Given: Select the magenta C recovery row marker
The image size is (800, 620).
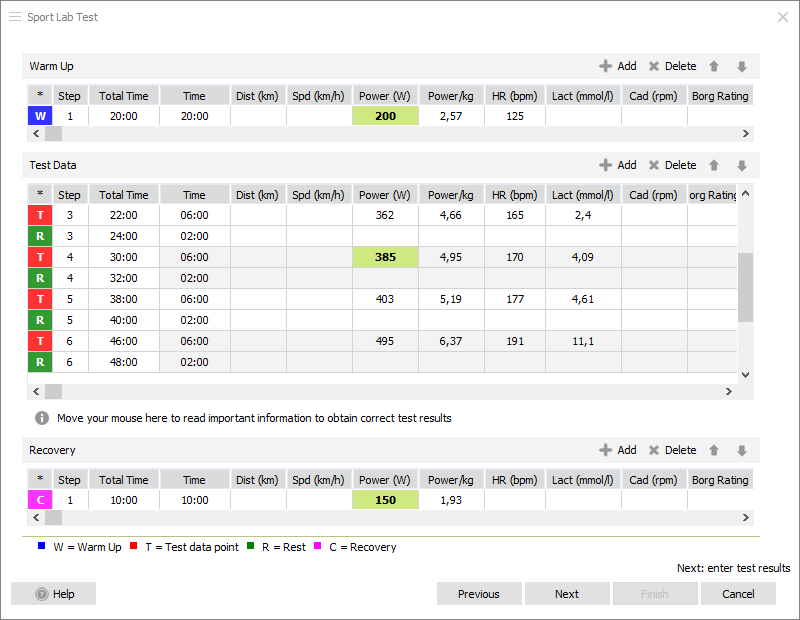Looking at the screenshot, I should click(40, 500).
